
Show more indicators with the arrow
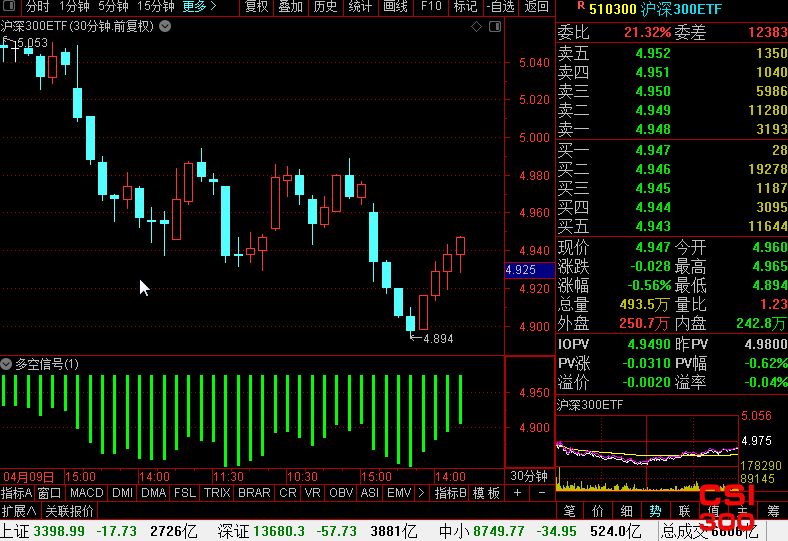(x=421, y=493)
